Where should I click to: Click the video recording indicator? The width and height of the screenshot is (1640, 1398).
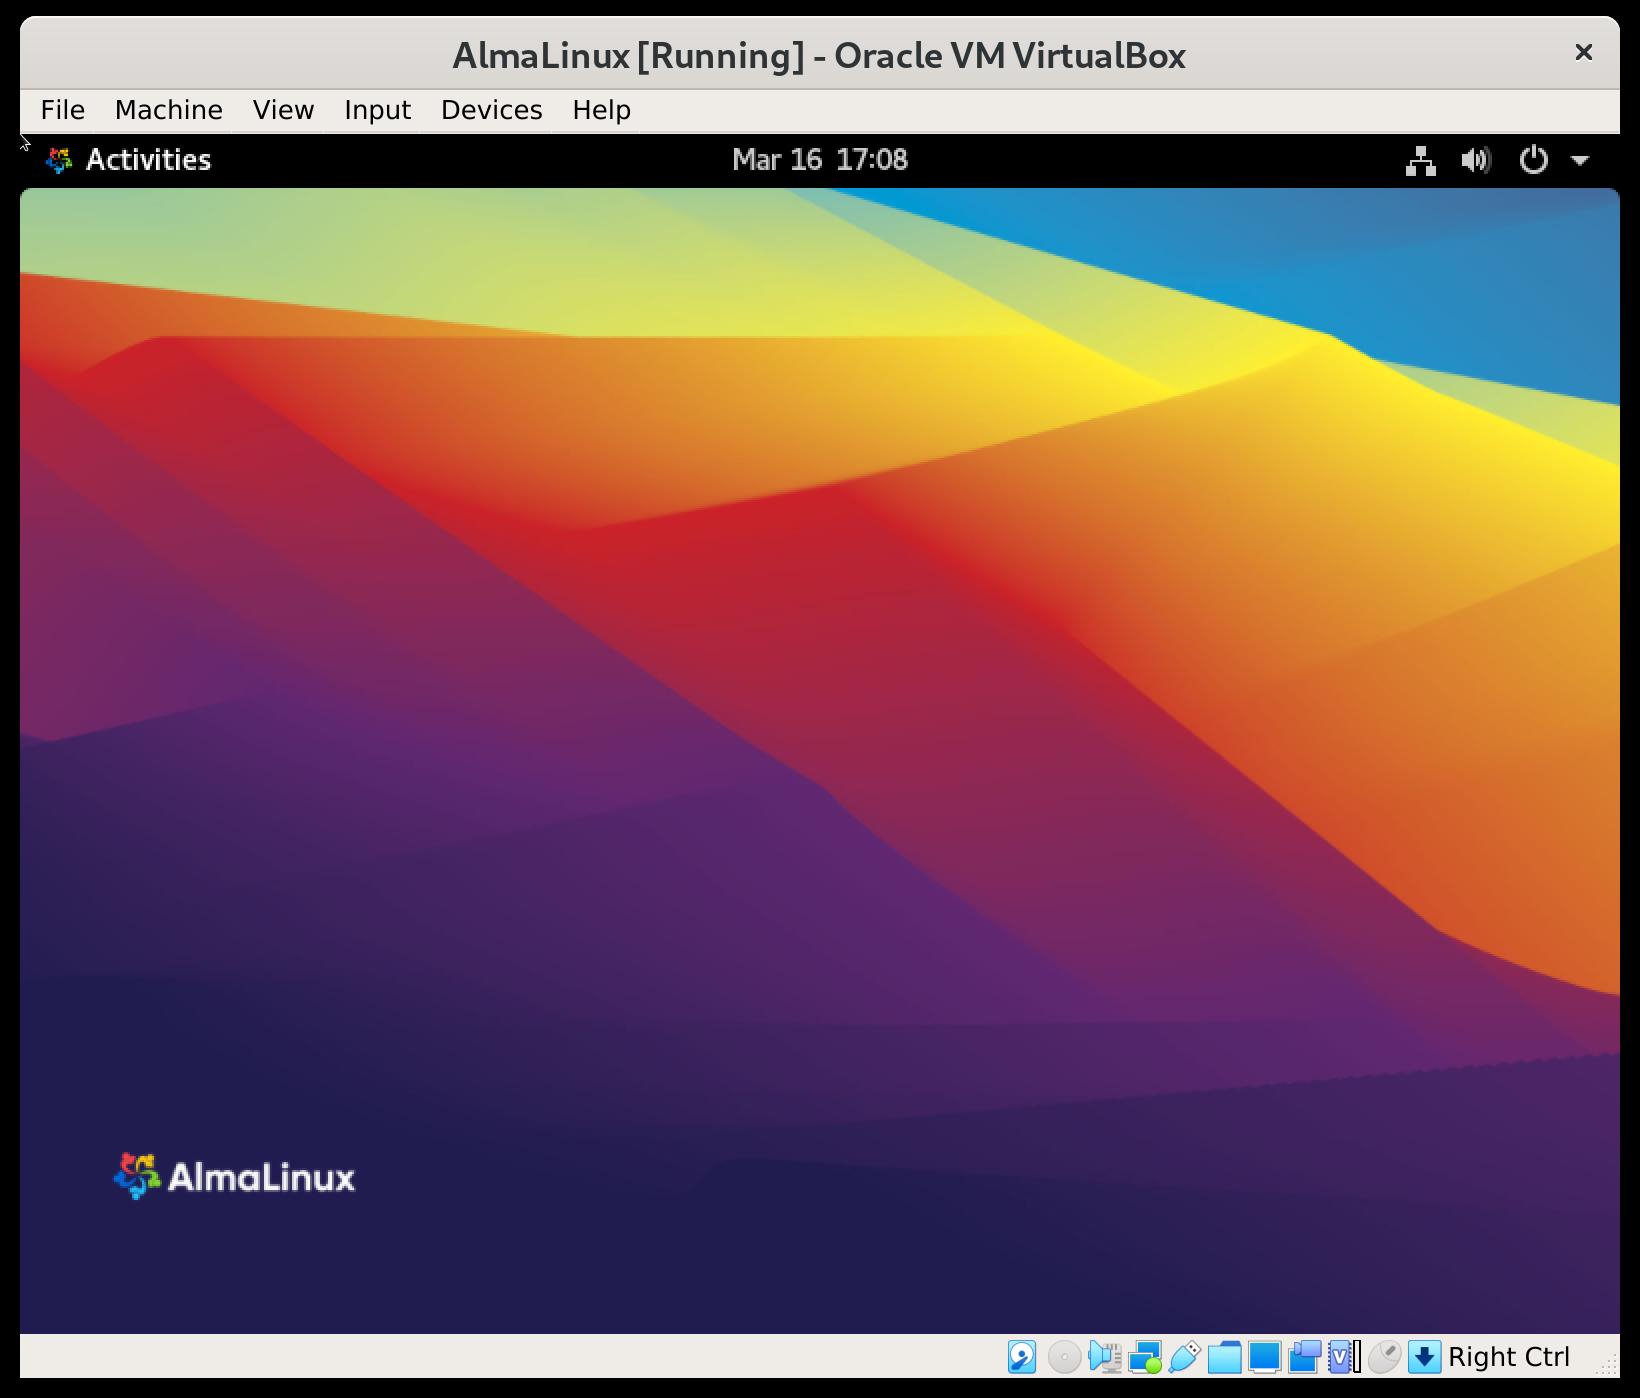pos(1304,1357)
